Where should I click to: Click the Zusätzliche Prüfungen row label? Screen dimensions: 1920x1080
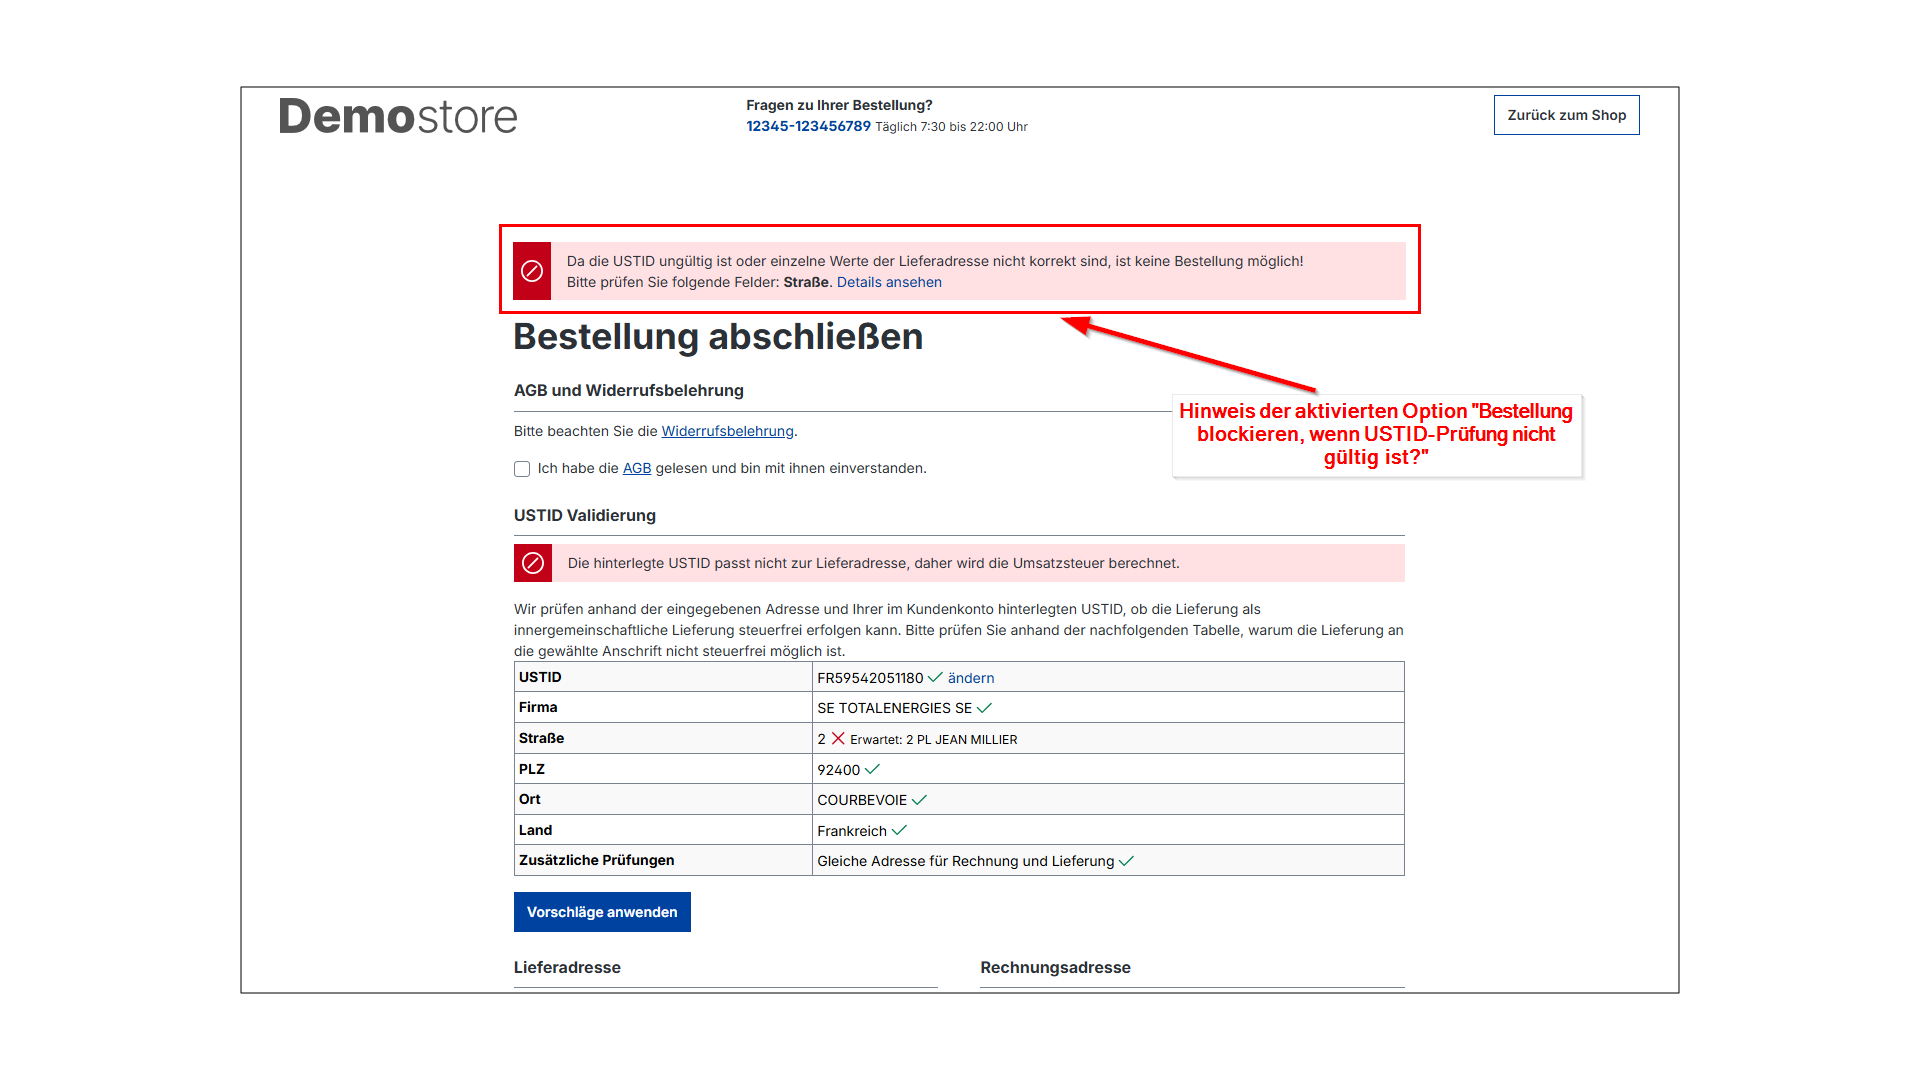pyautogui.click(x=596, y=860)
